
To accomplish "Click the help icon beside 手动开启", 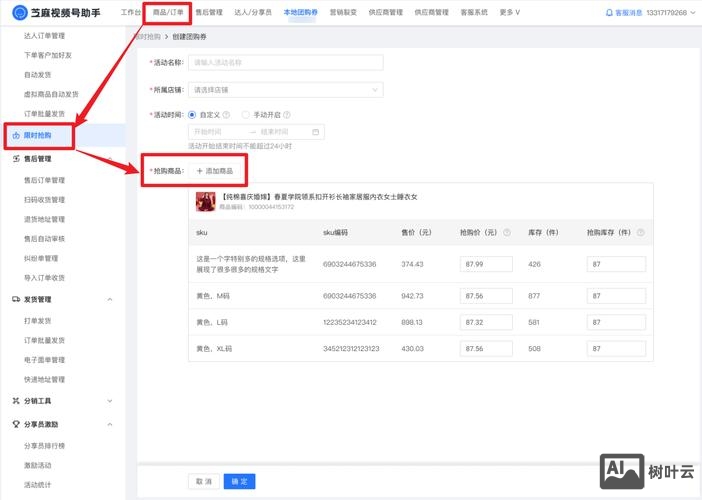I will [x=287, y=115].
